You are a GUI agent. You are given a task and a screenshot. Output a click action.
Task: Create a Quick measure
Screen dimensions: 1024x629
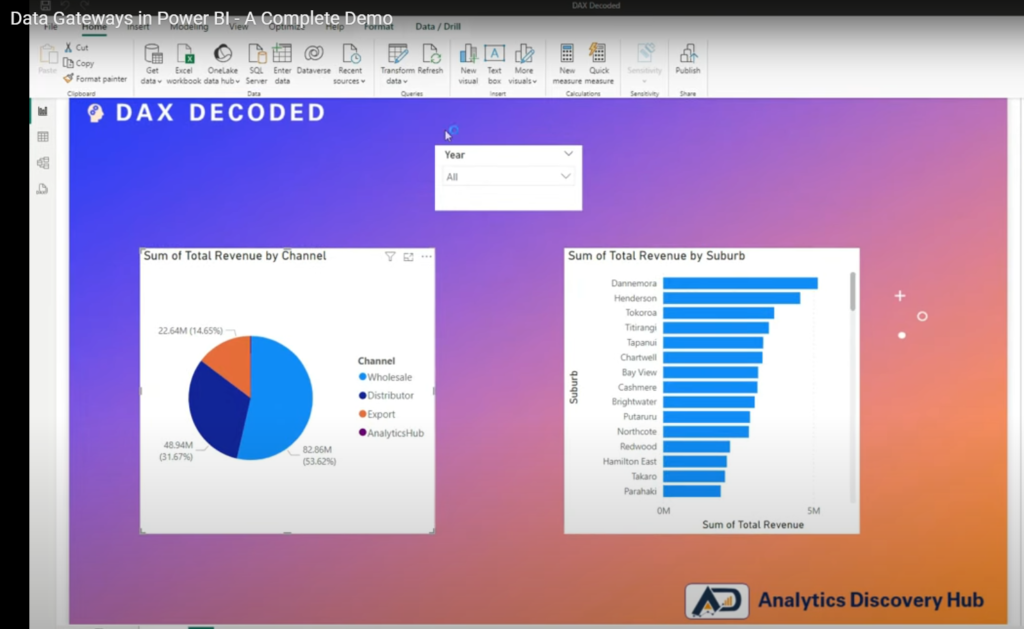(598, 64)
